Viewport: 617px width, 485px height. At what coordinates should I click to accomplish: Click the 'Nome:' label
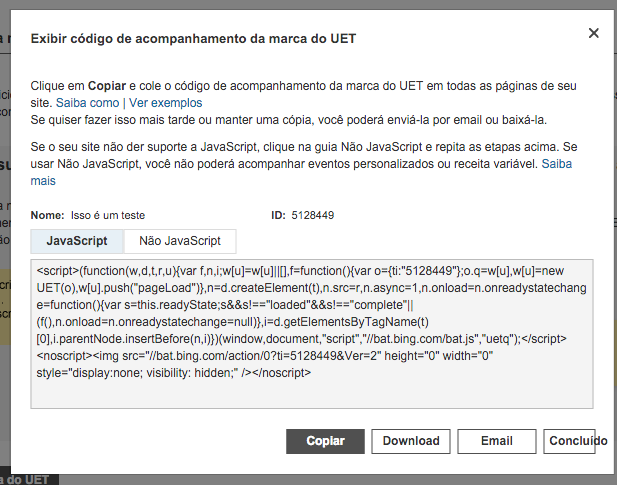click(47, 215)
